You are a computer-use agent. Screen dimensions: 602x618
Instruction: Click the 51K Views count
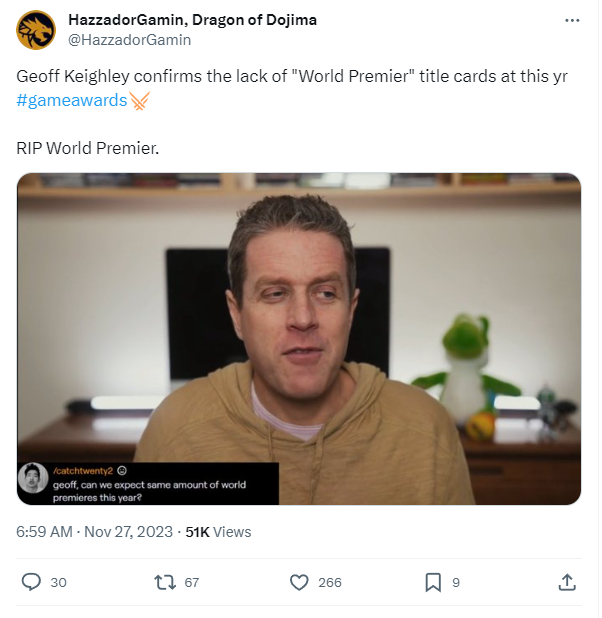[218, 532]
